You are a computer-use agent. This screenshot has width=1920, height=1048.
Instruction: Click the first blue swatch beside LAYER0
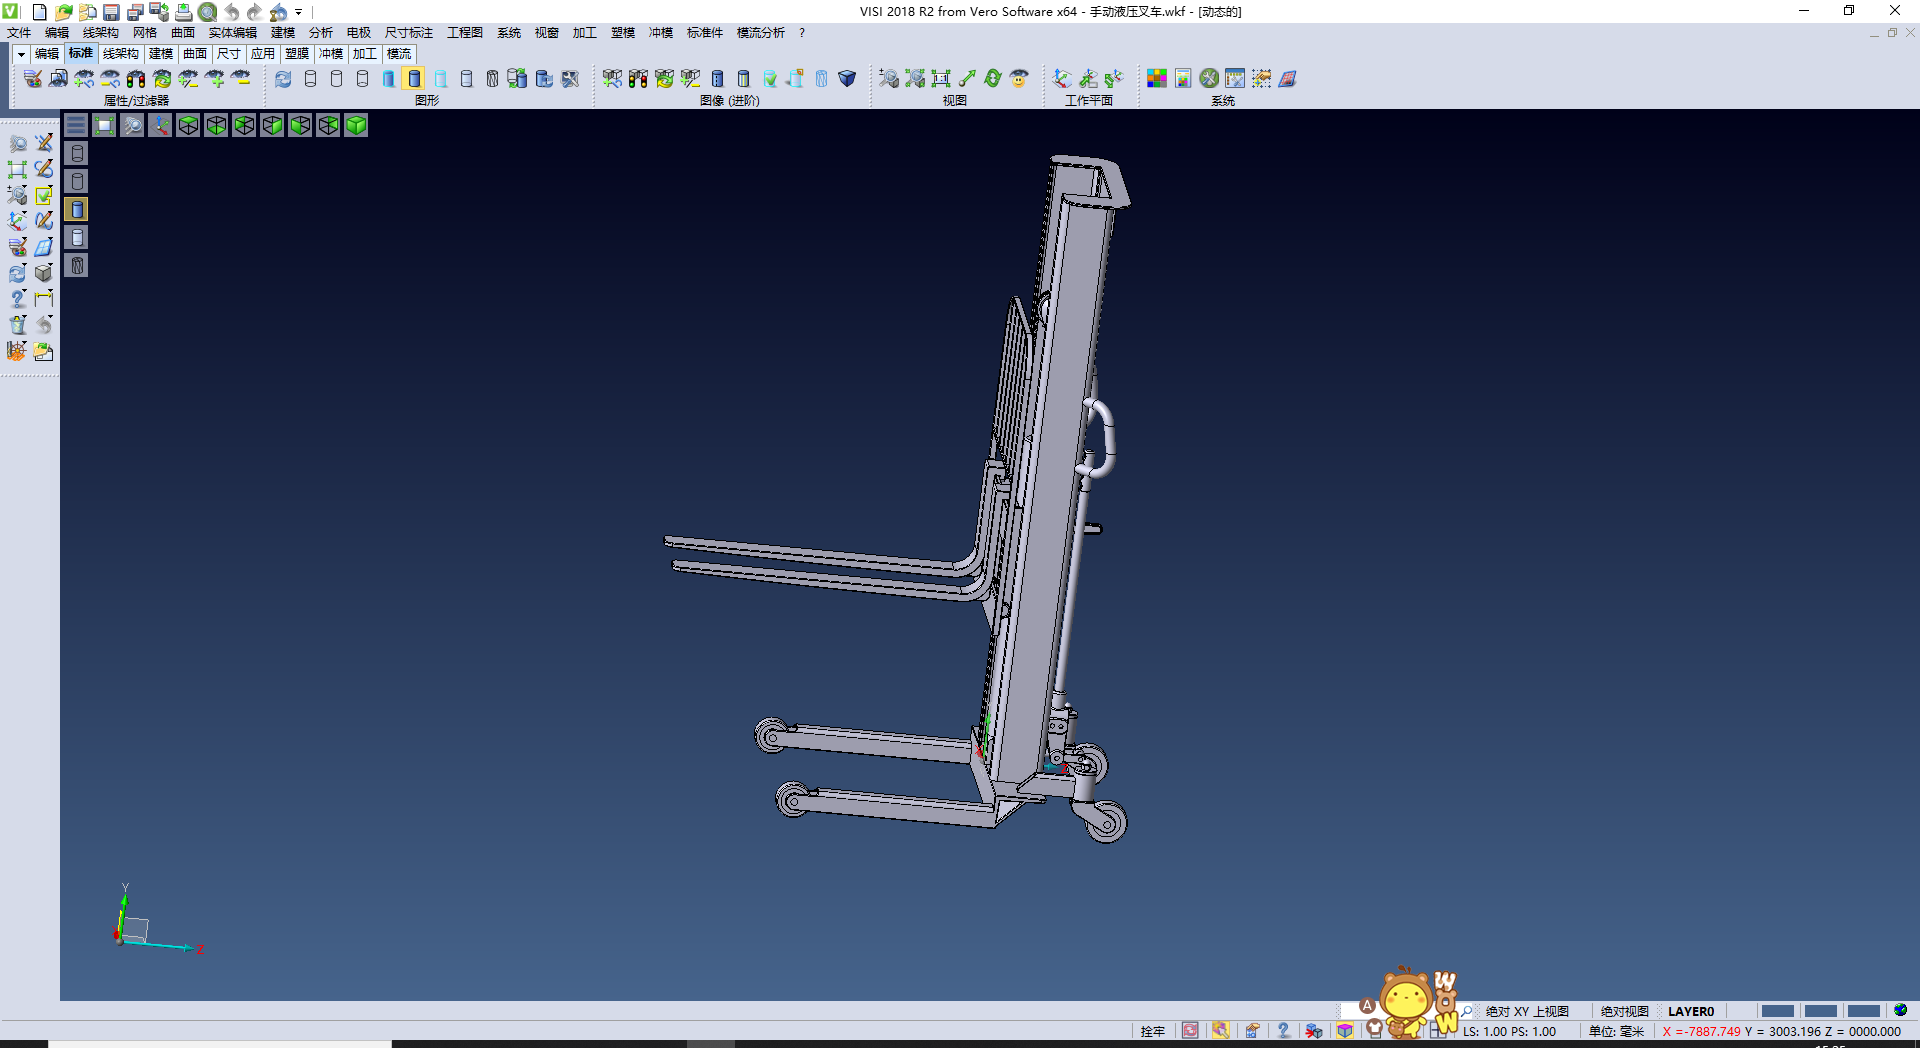1777,1011
